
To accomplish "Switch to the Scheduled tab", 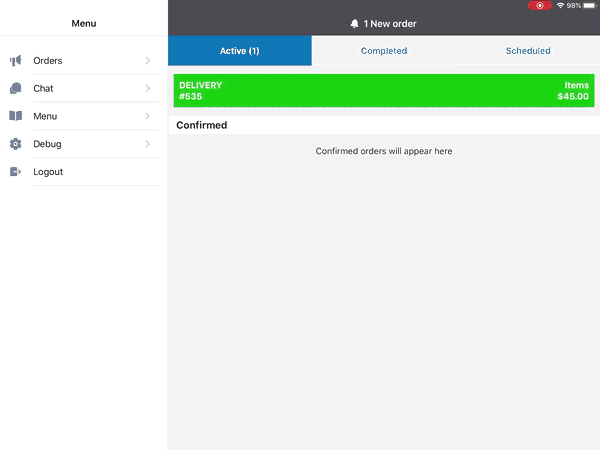I will click(528, 51).
